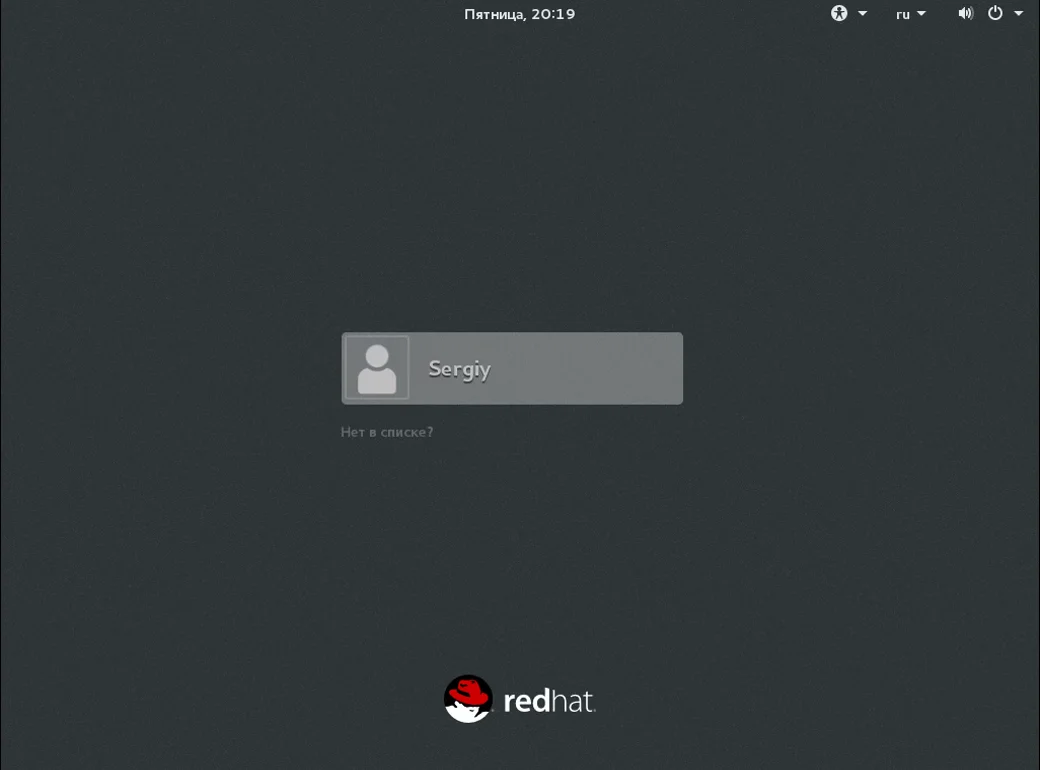Screen dimensions: 1040x770
Task: Expand the accessibility menu arrow
Action: tap(862, 13)
